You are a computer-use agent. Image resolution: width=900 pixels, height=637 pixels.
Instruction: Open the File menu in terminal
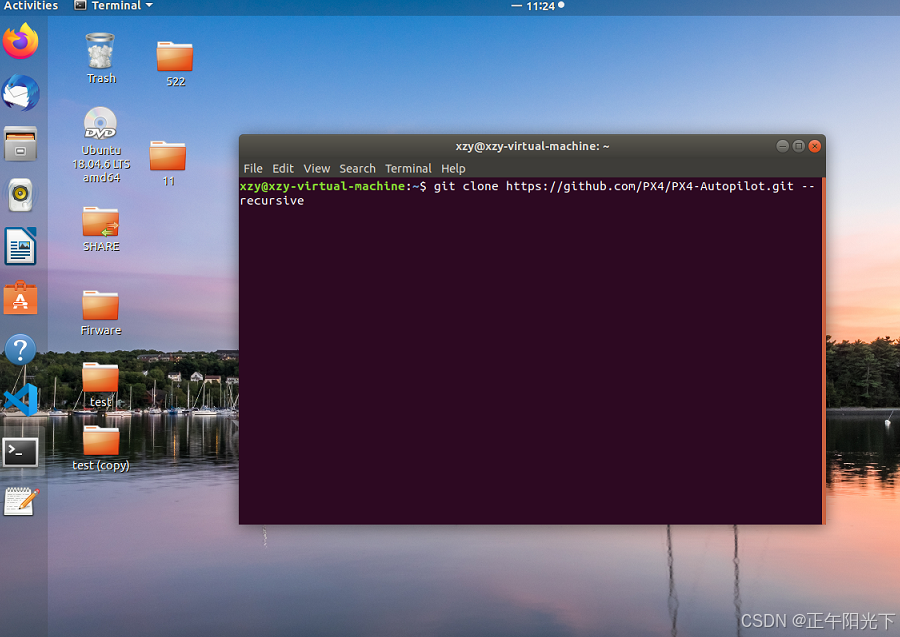(x=253, y=168)
